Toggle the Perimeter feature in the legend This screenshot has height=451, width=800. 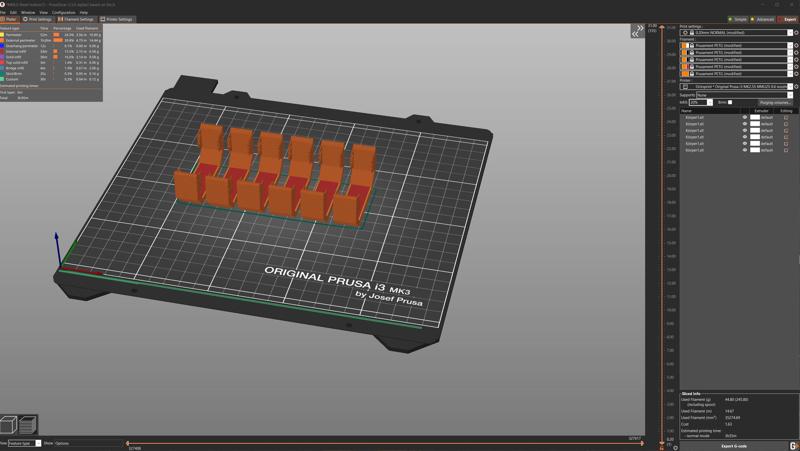pos(14,35)
